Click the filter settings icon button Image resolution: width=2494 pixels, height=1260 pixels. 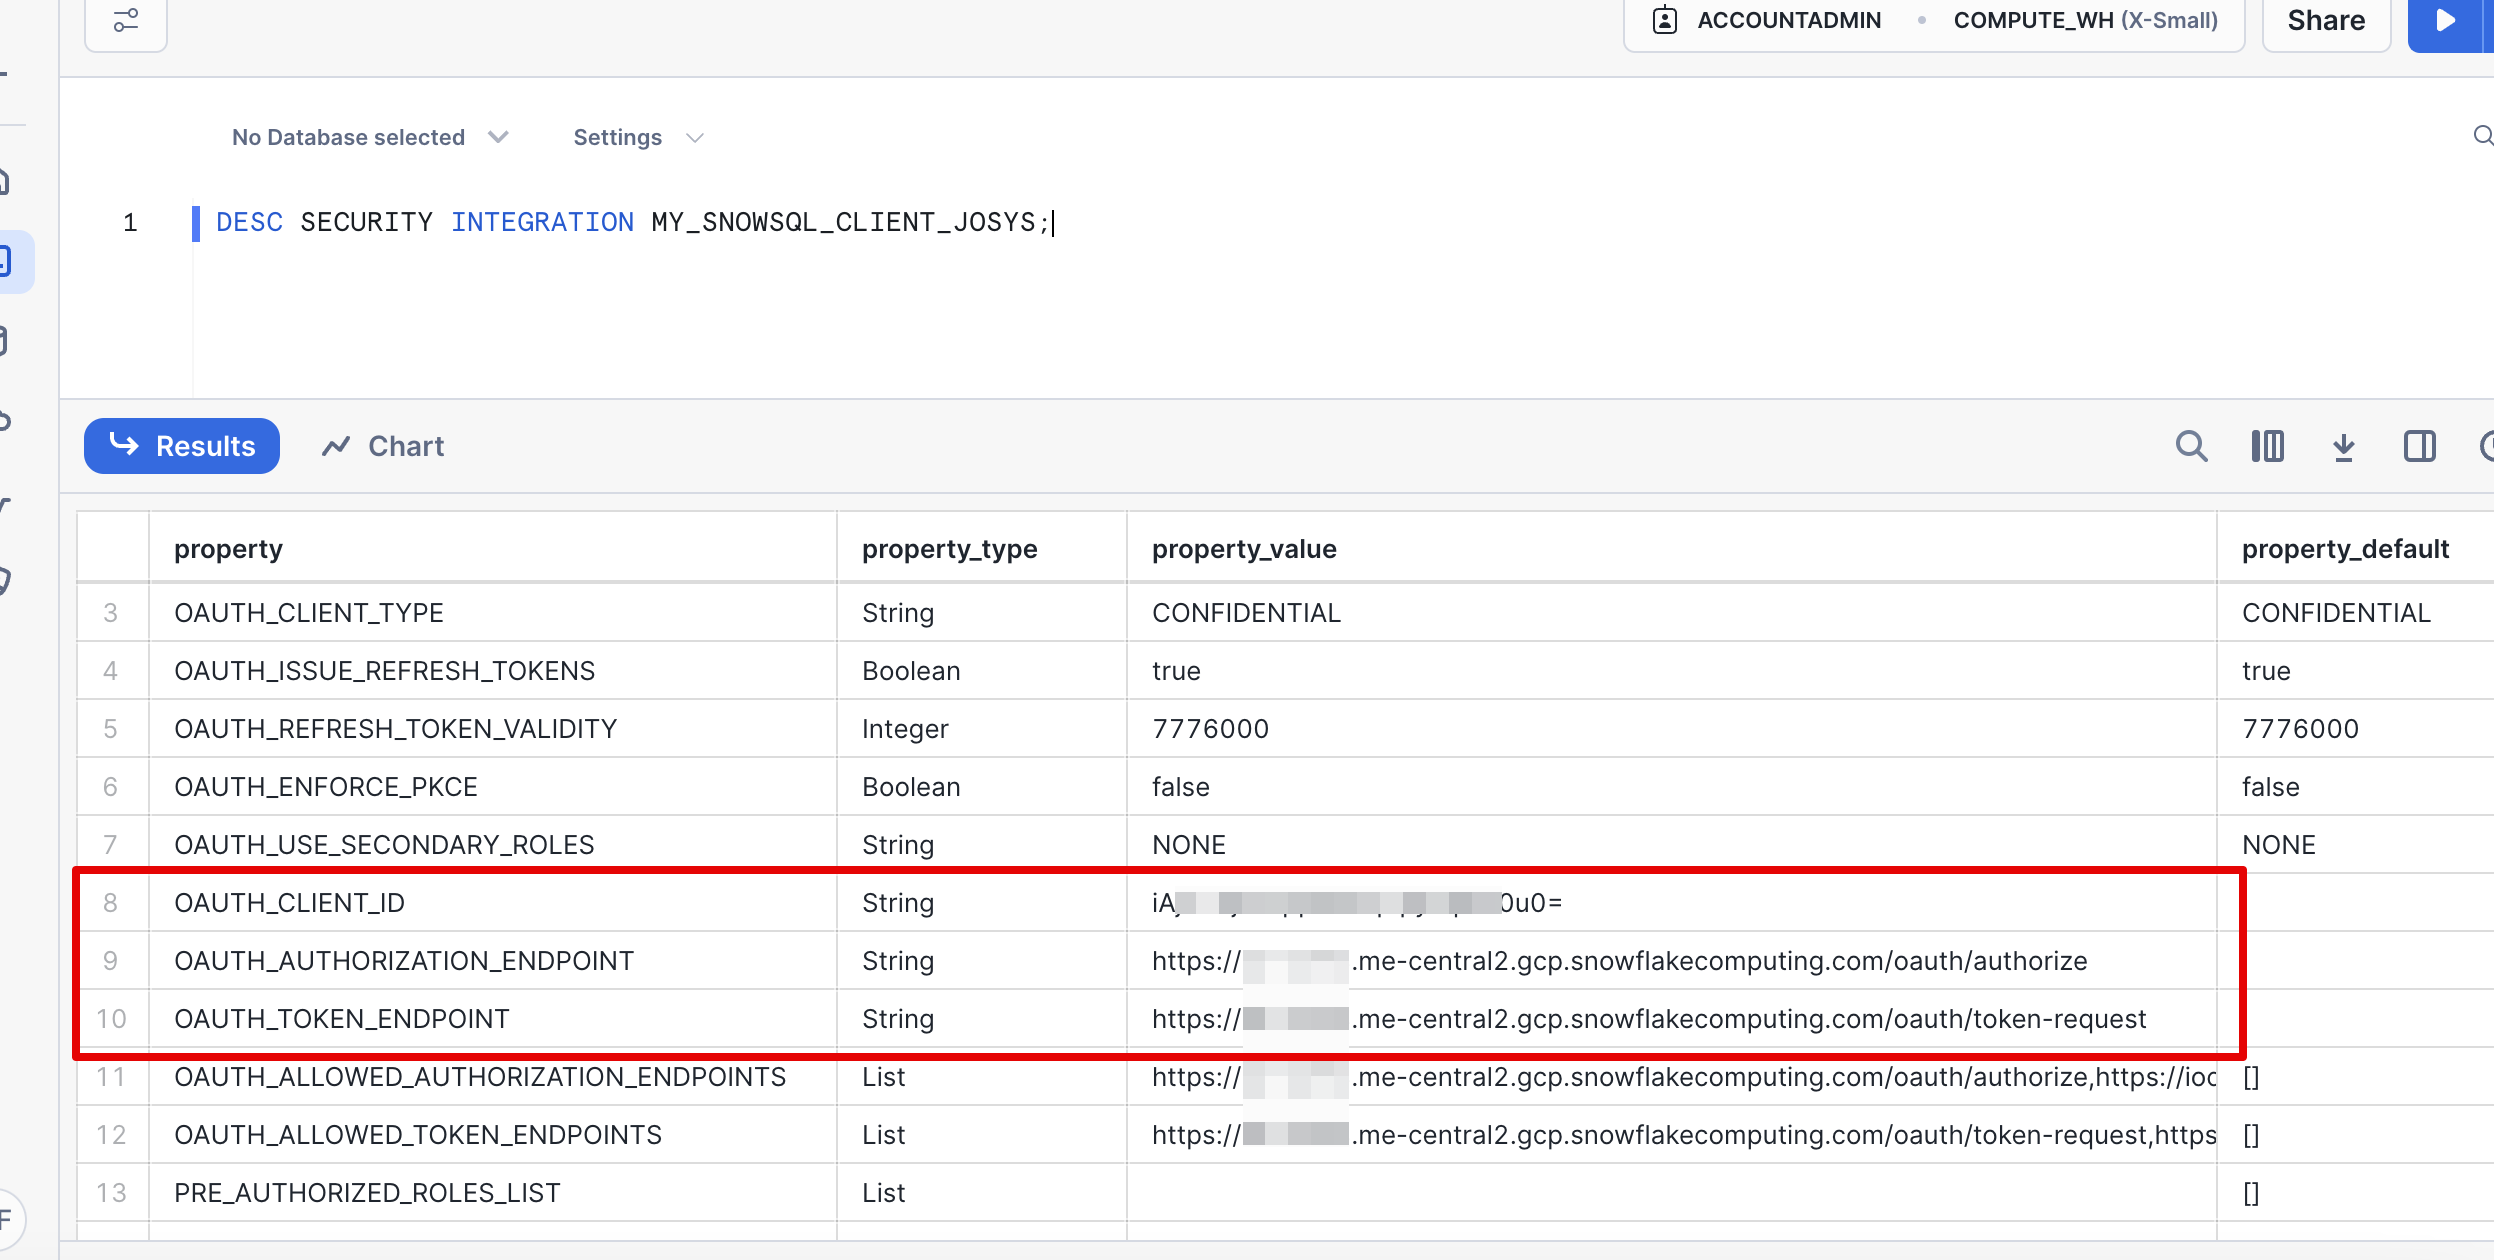126,20
